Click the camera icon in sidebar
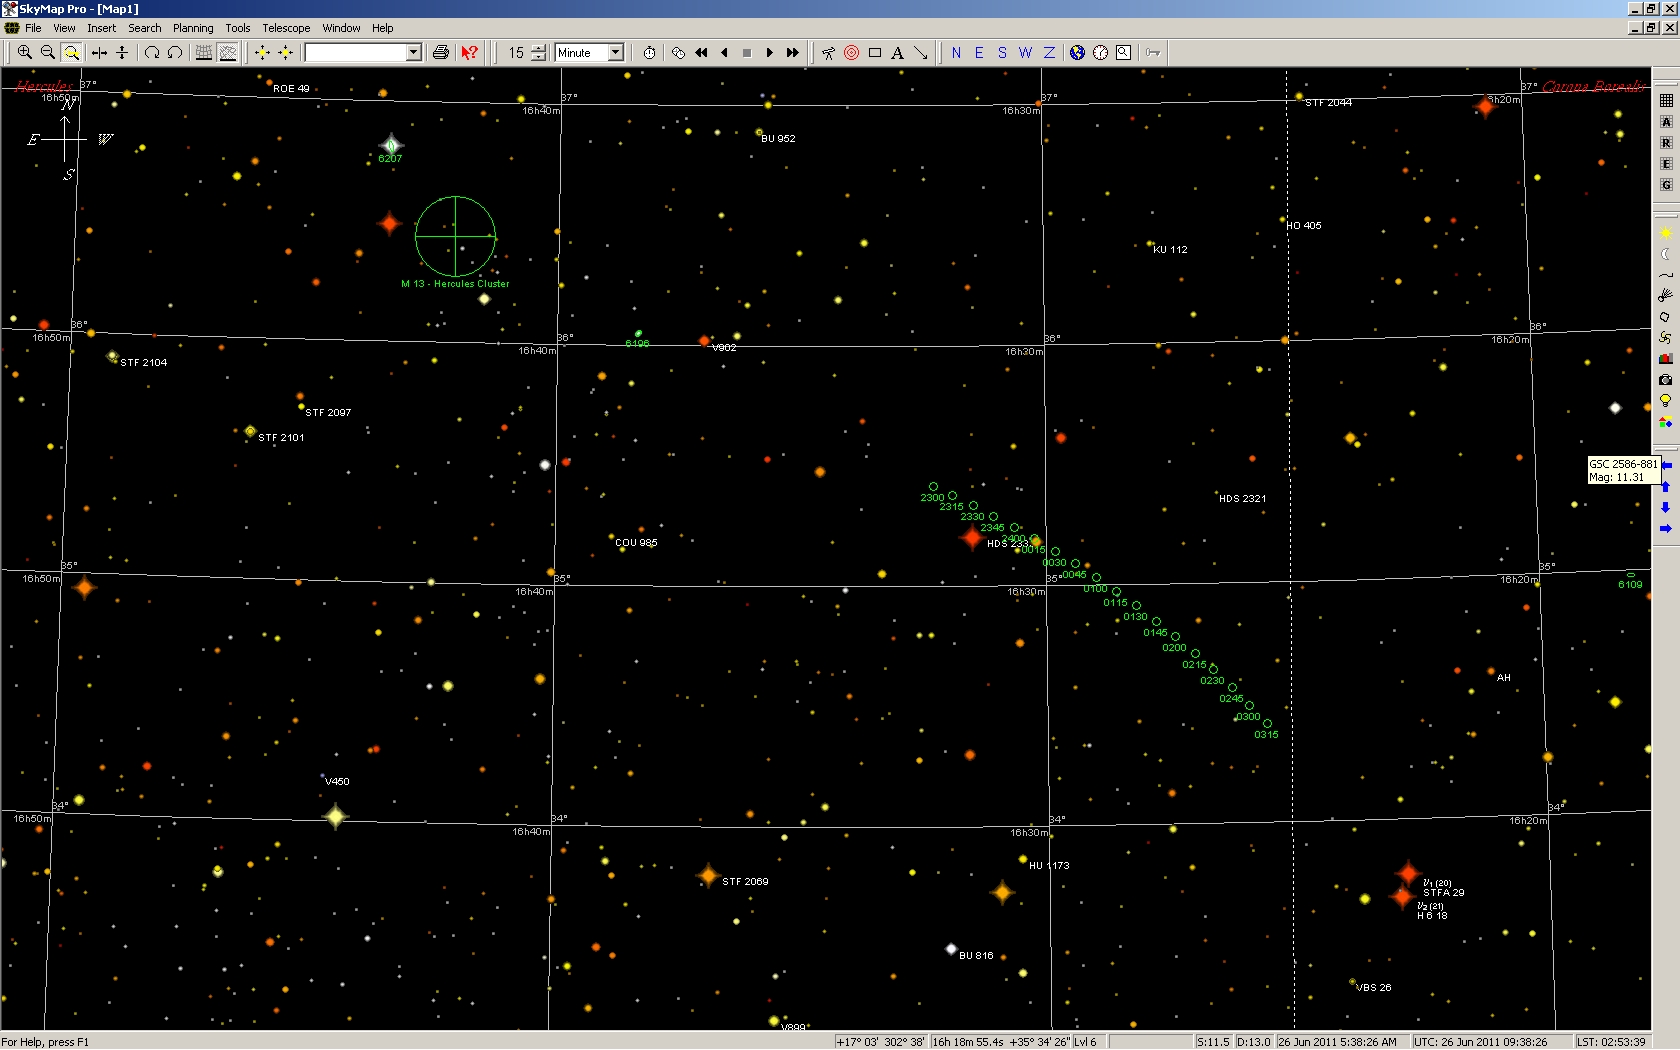This screenshot has height=1050, width=1680. (1666, 380)
